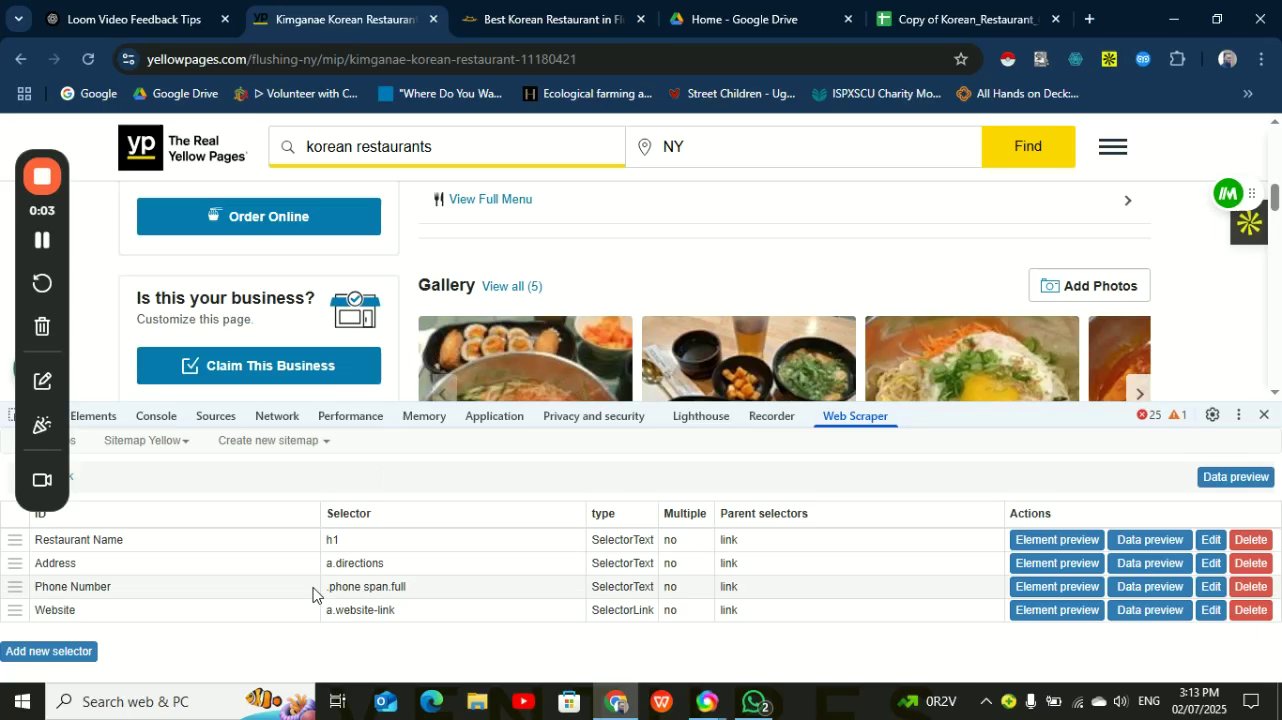The width and height of the screenshot is (1282, 720).
Task: Open Chrome apps grid icon
Action: pos(24,94)
